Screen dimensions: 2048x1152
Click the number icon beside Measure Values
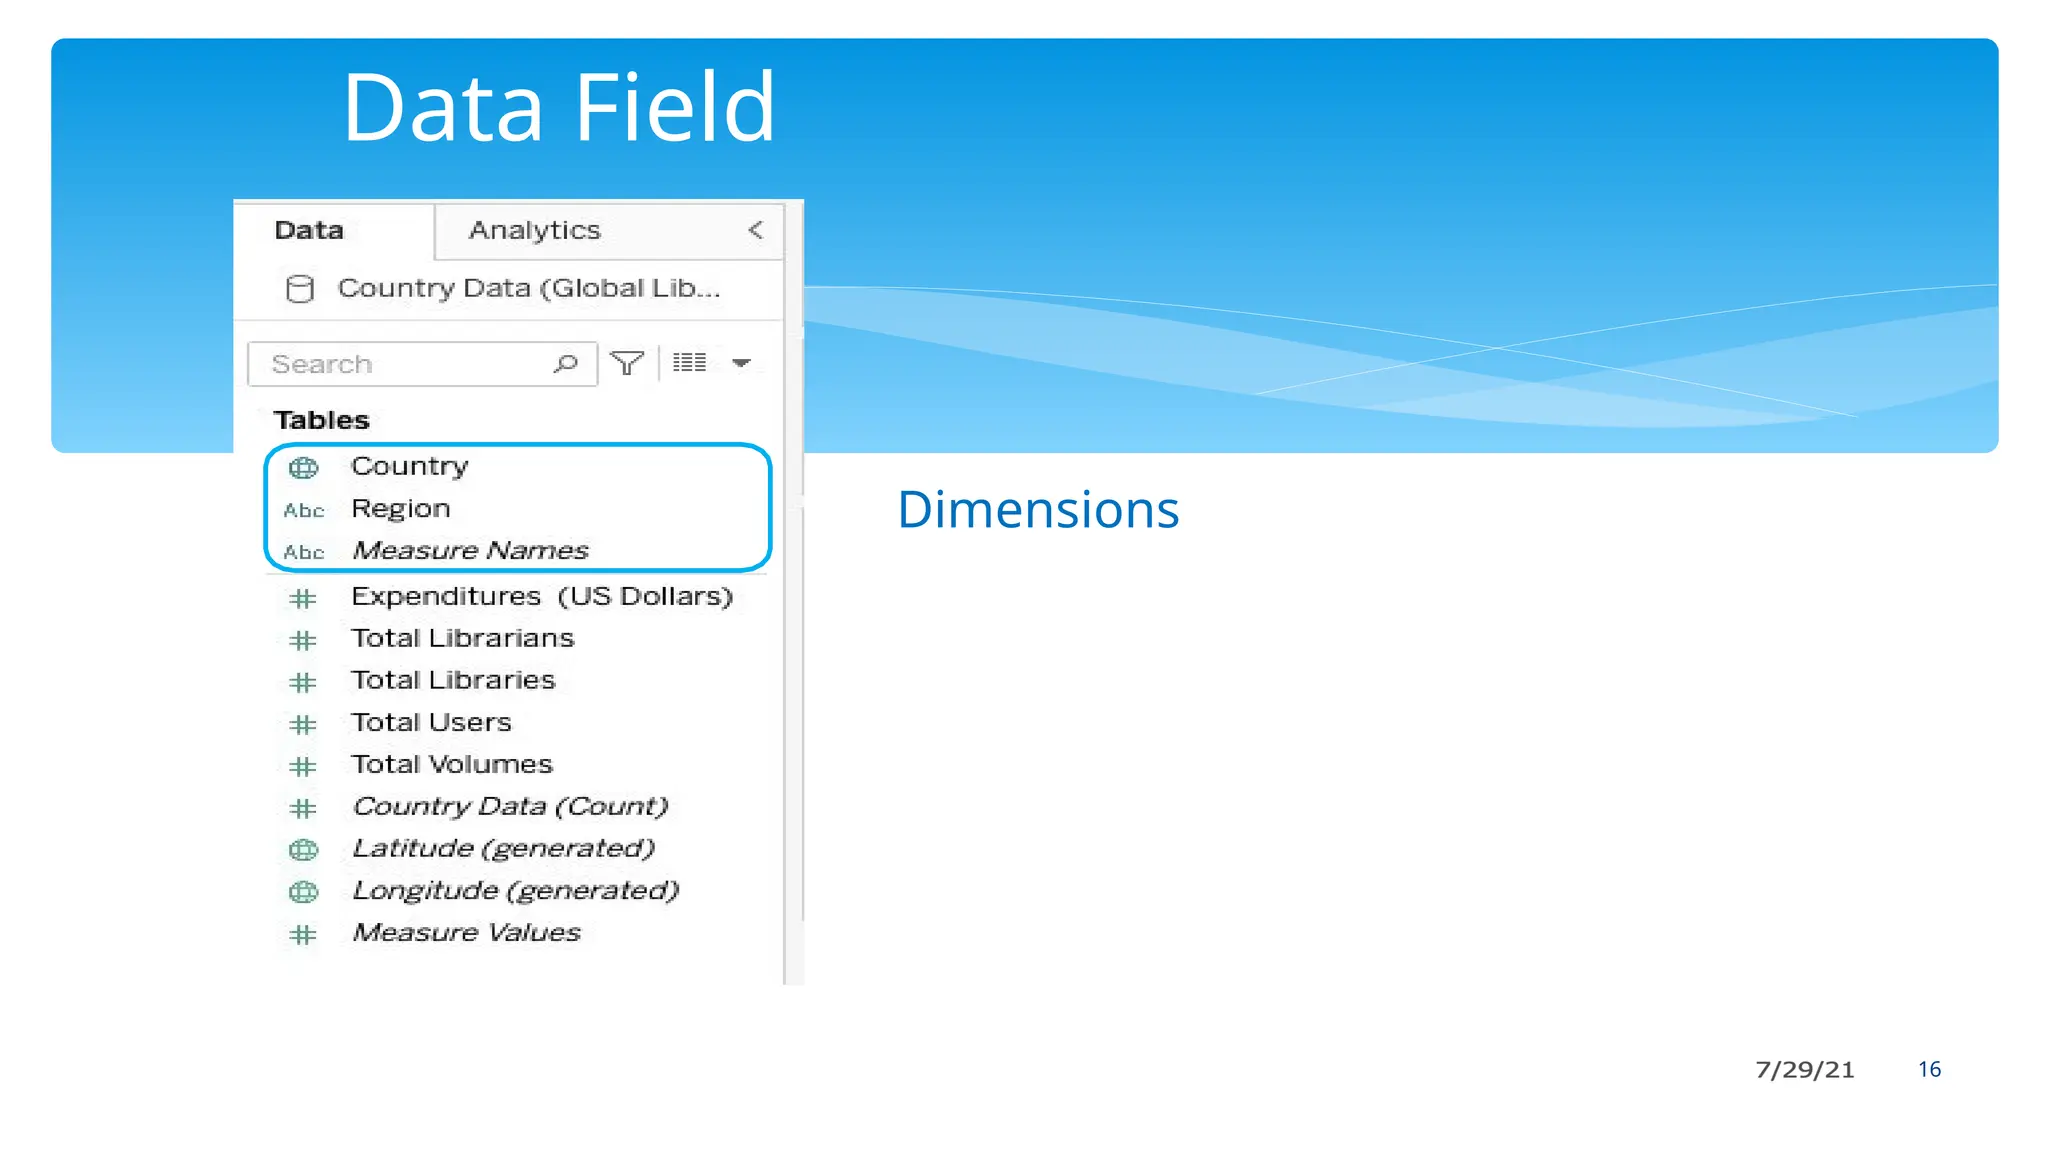tap(303, 935)
